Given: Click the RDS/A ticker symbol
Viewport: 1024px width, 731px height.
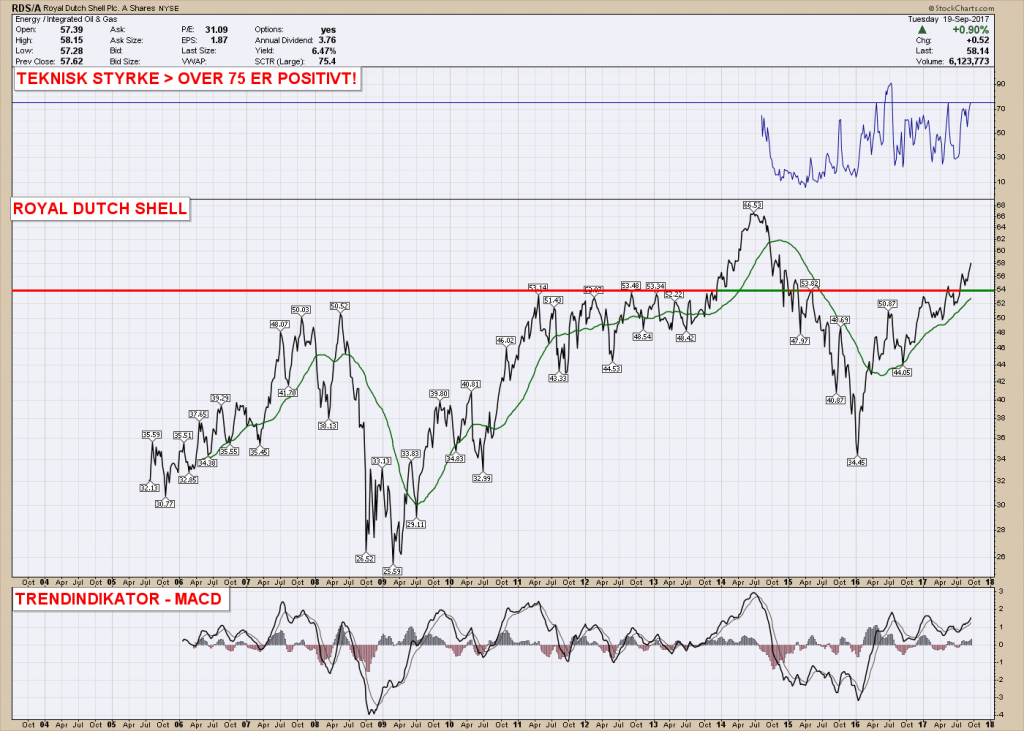Looking at the screenshot, I should pyautogui.click(x=27, y=8).
